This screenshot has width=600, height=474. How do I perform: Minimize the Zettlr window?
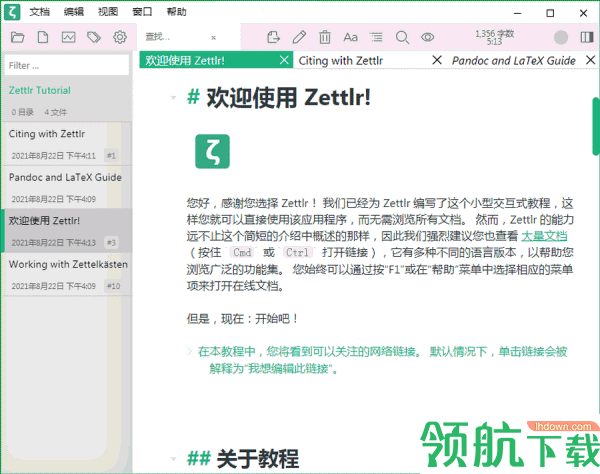(x=517, y=13)
